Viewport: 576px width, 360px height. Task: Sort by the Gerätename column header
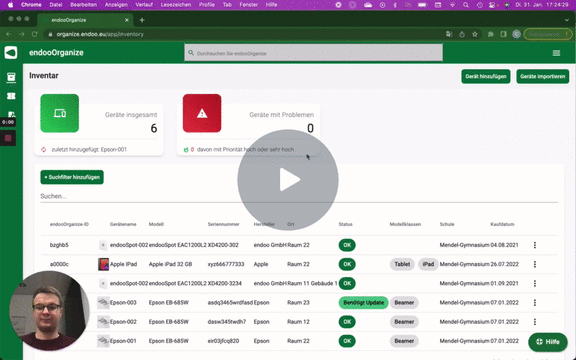coord(123,224)
